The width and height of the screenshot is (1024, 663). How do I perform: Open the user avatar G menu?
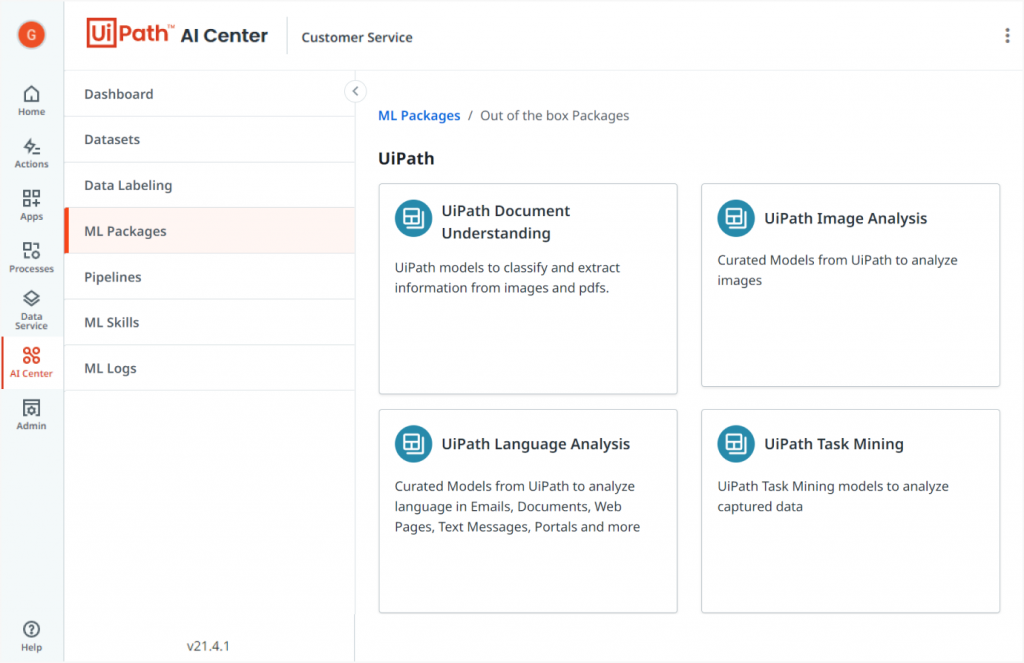[x=32, y=35]
